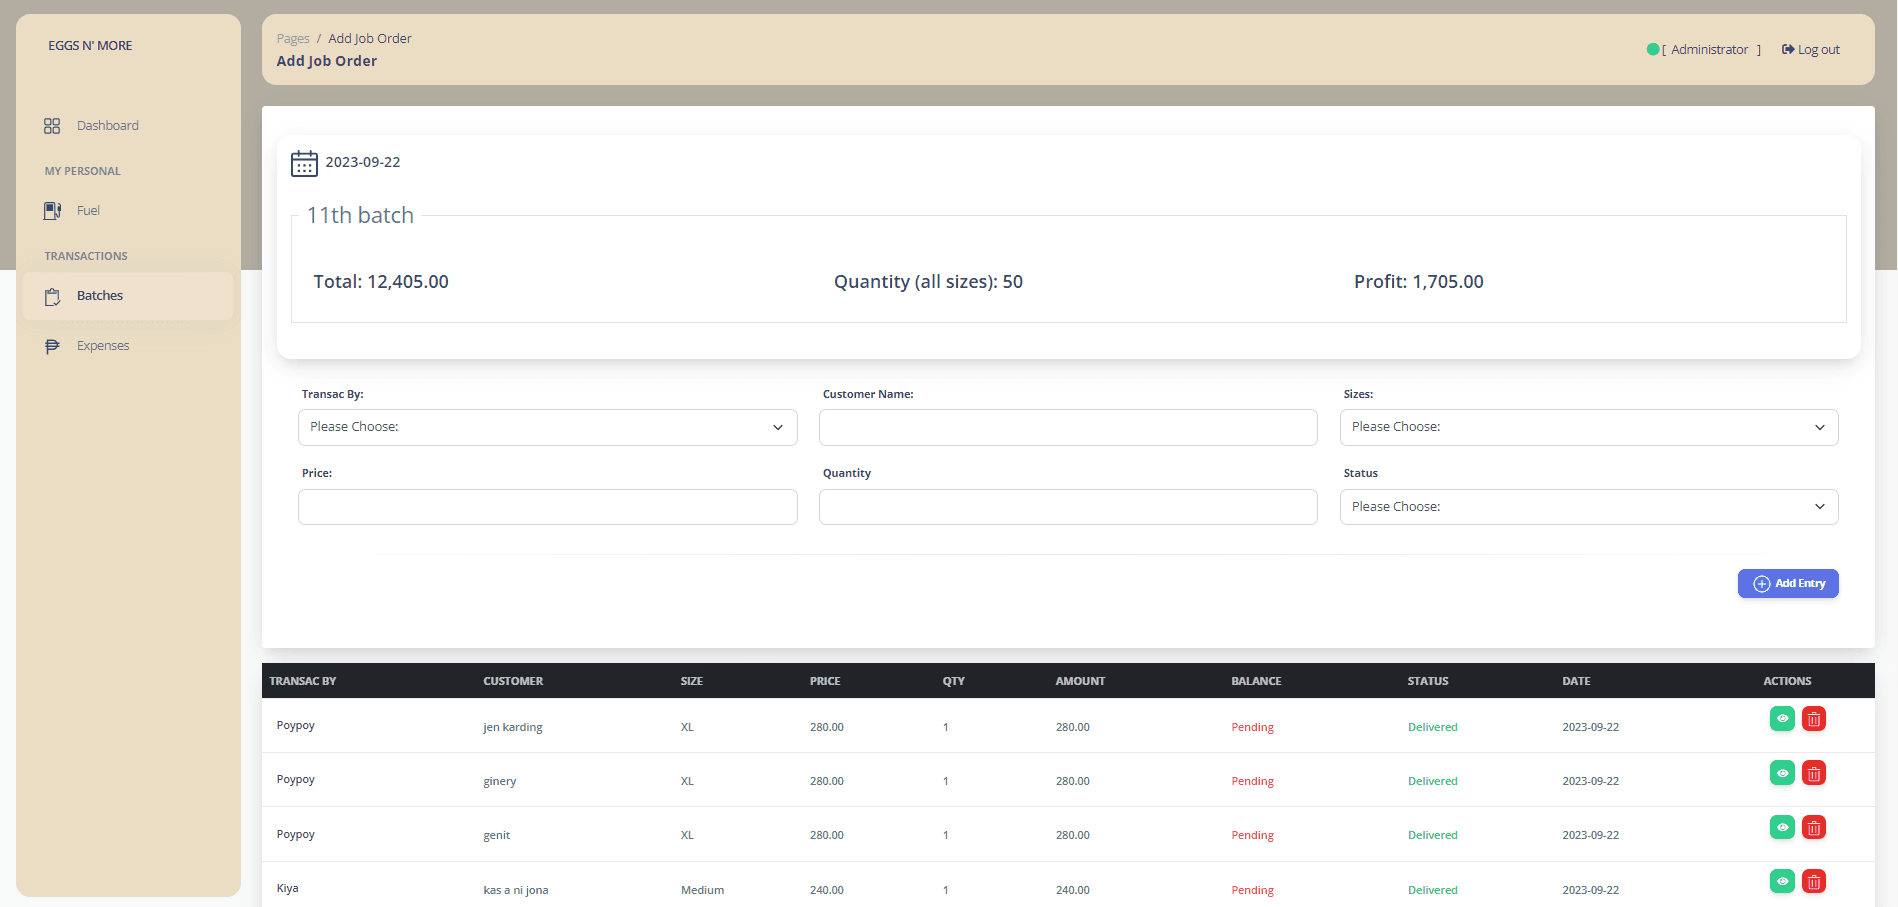Click the Profit: 1,705.00 text

click(1419, 282)
